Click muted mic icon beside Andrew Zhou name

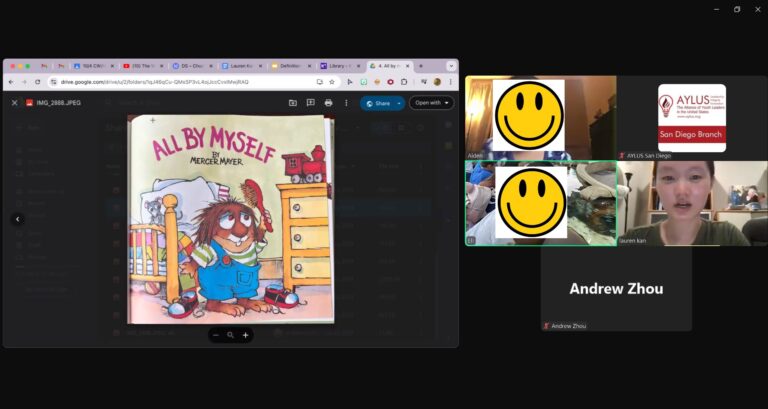tap(546, 326)
